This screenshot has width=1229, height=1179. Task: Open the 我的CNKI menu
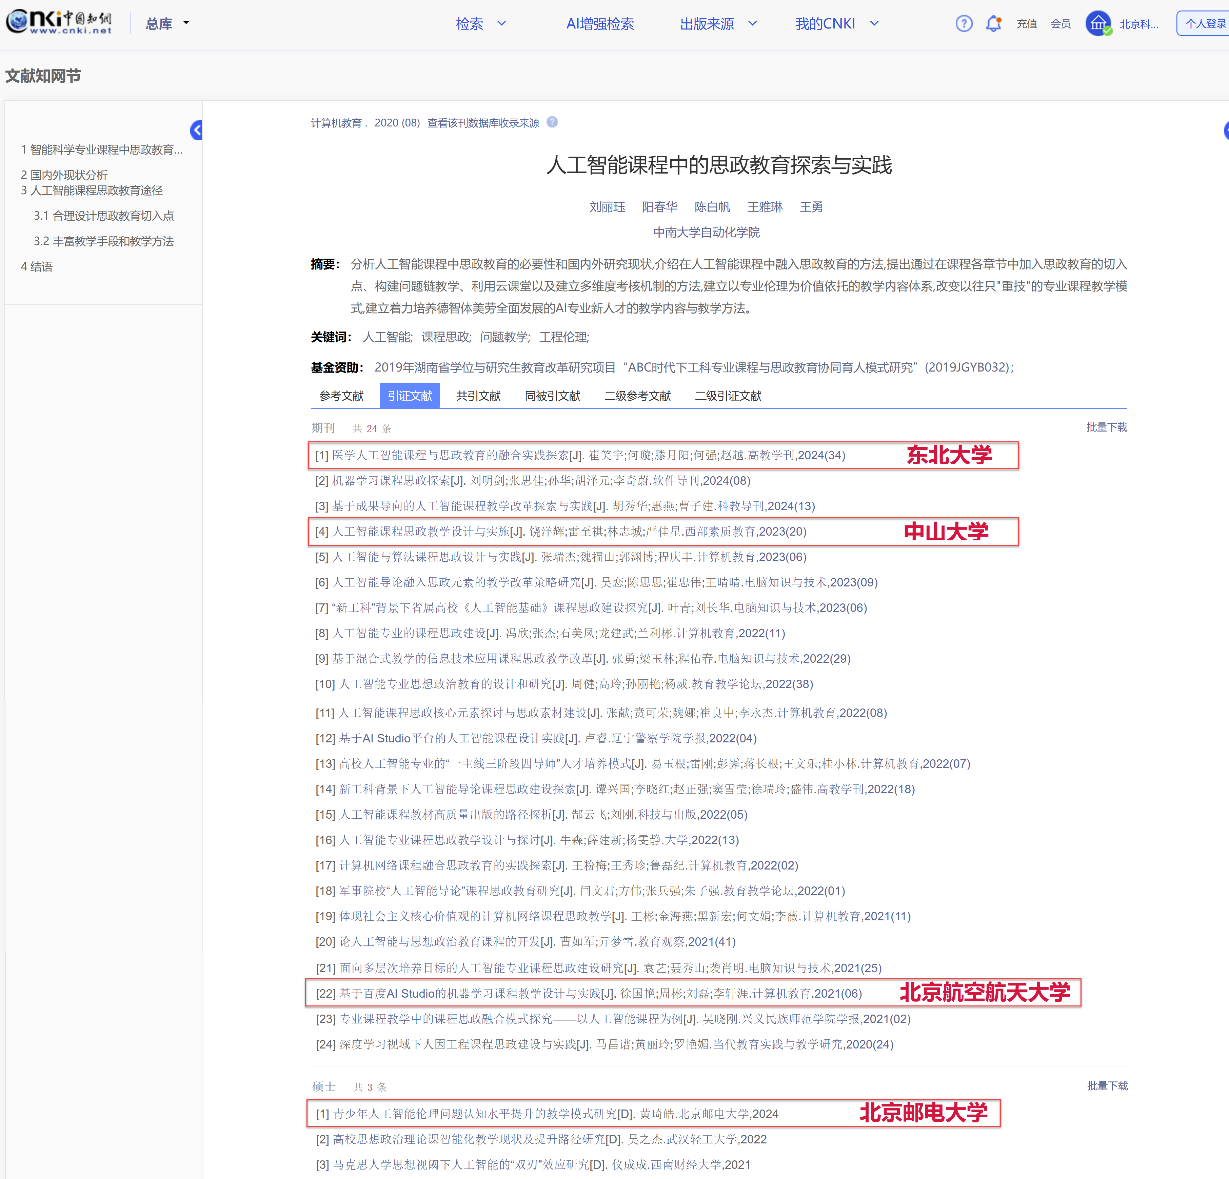[837, 24]
